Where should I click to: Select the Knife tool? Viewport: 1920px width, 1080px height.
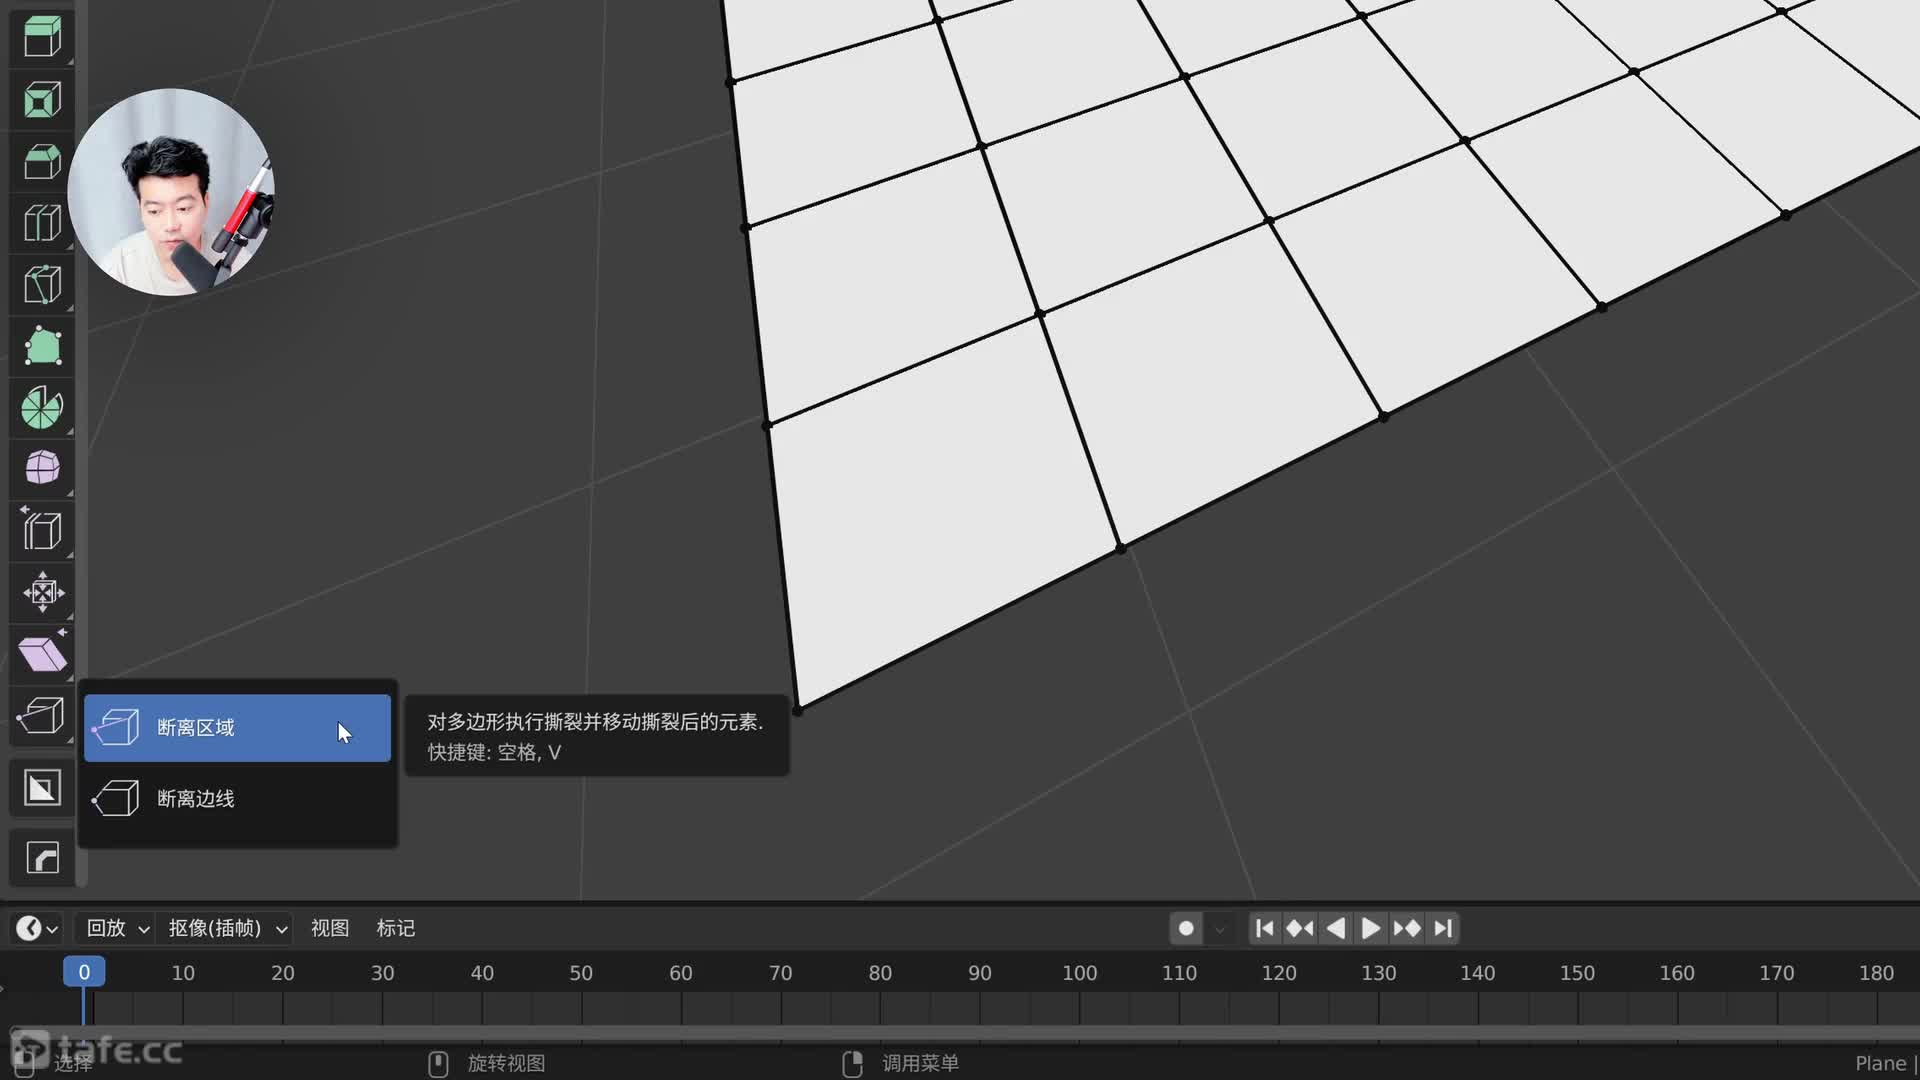click(42, 285)
